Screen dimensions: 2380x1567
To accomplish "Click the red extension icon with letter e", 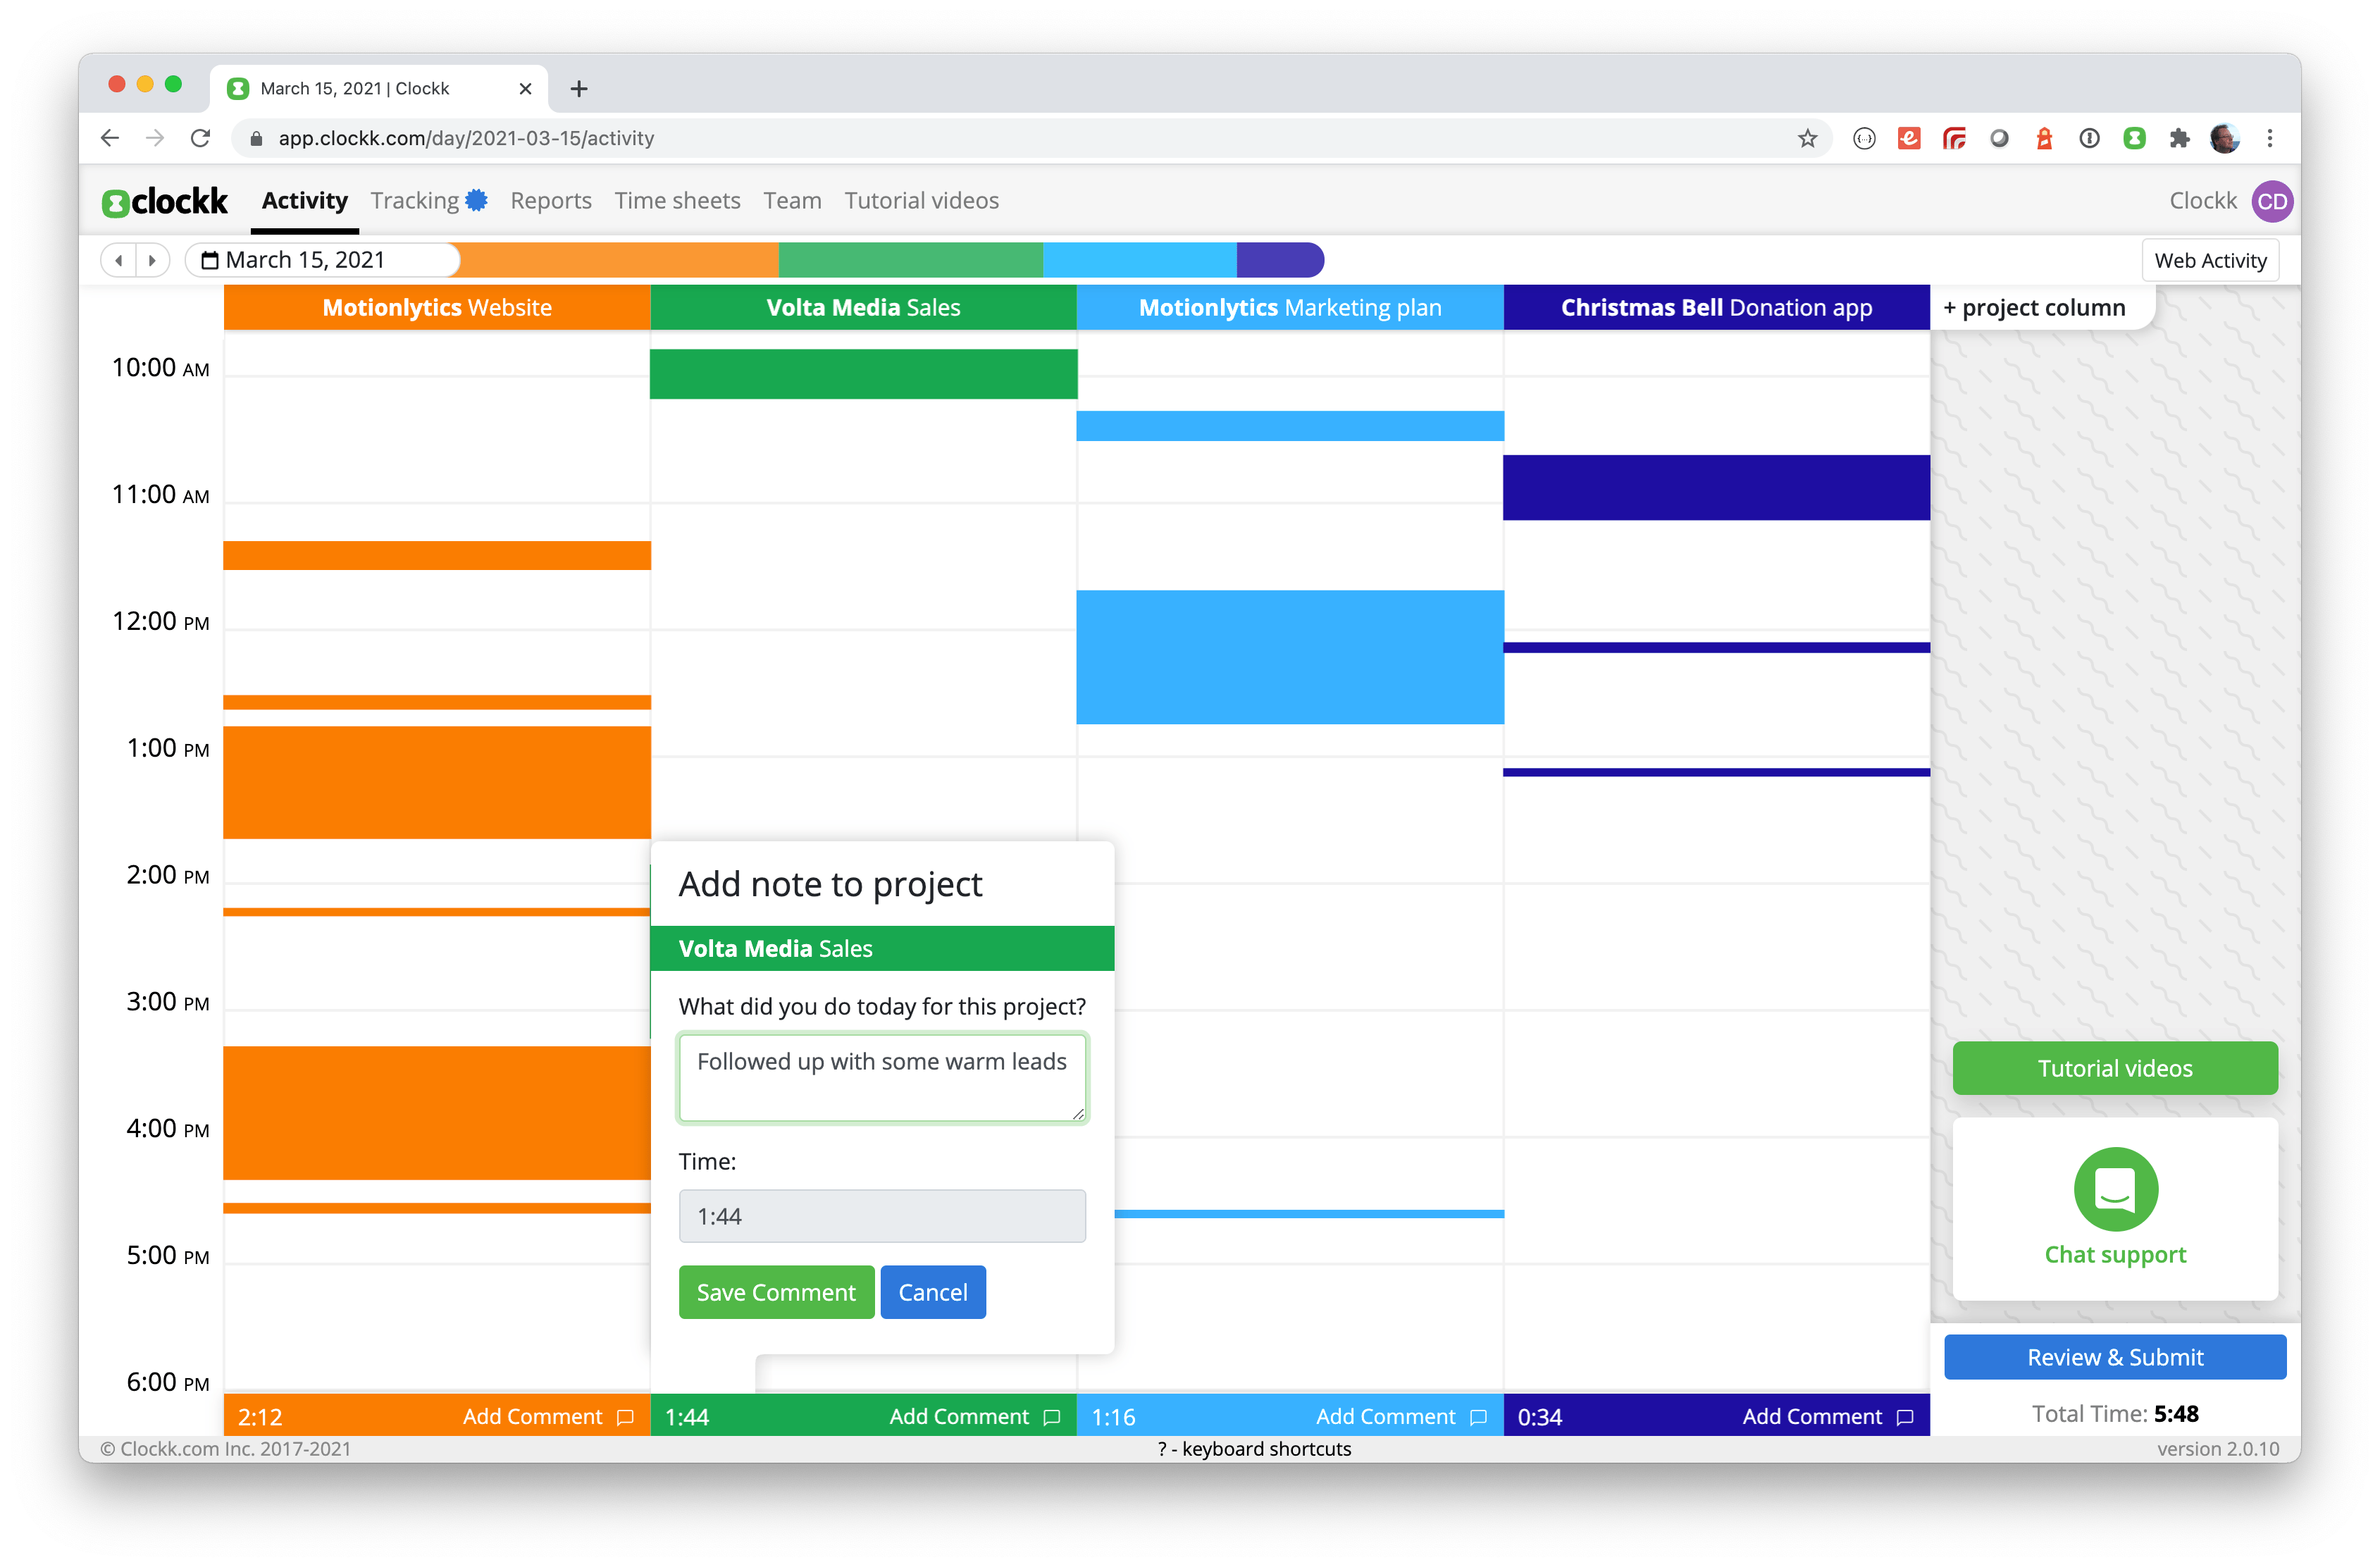I will 1909,138.
